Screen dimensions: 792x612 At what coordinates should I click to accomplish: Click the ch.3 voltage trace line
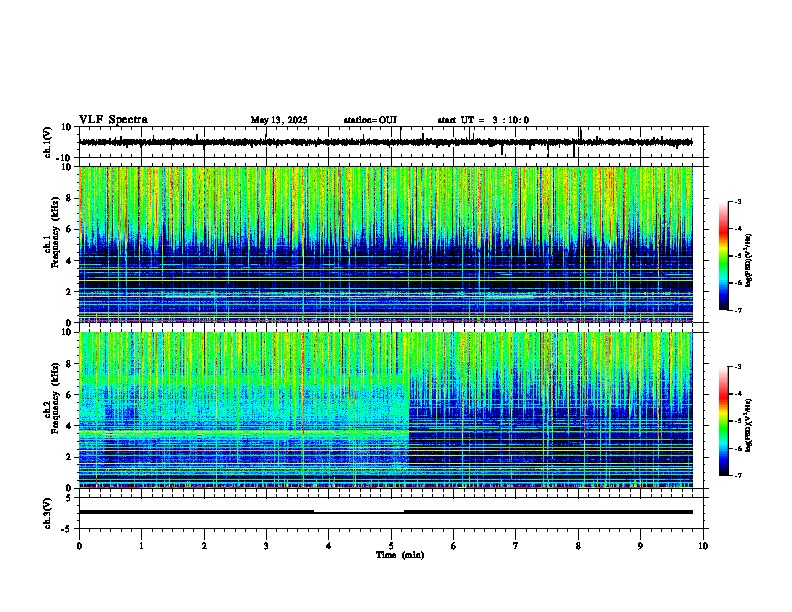[x=385, y=512]
